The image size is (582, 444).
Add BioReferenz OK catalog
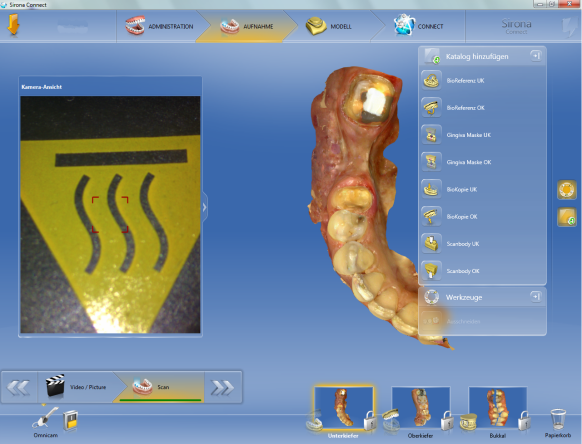coord(482,108)
